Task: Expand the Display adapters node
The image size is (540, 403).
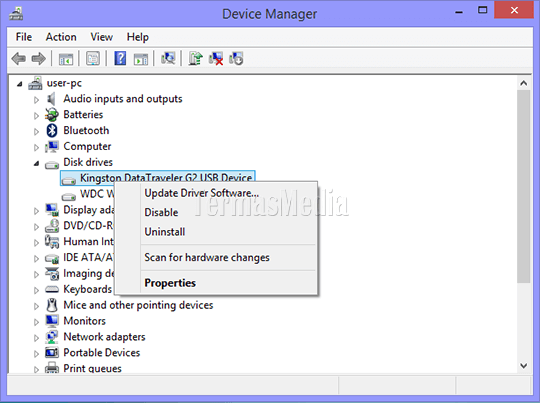Action: click(36, 211)
